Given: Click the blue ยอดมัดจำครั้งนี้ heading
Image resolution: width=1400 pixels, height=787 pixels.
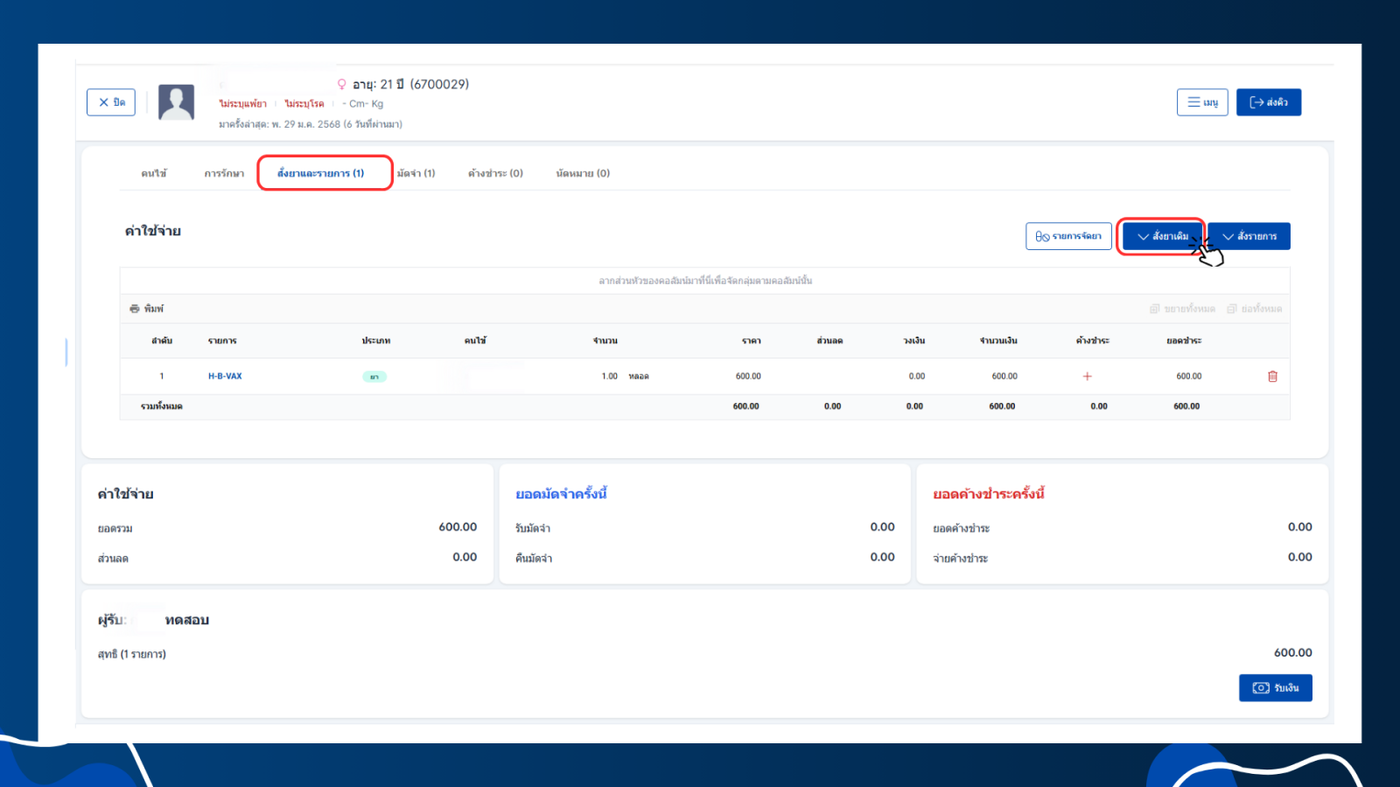Looking at the screenshot, I should point(562,494).
